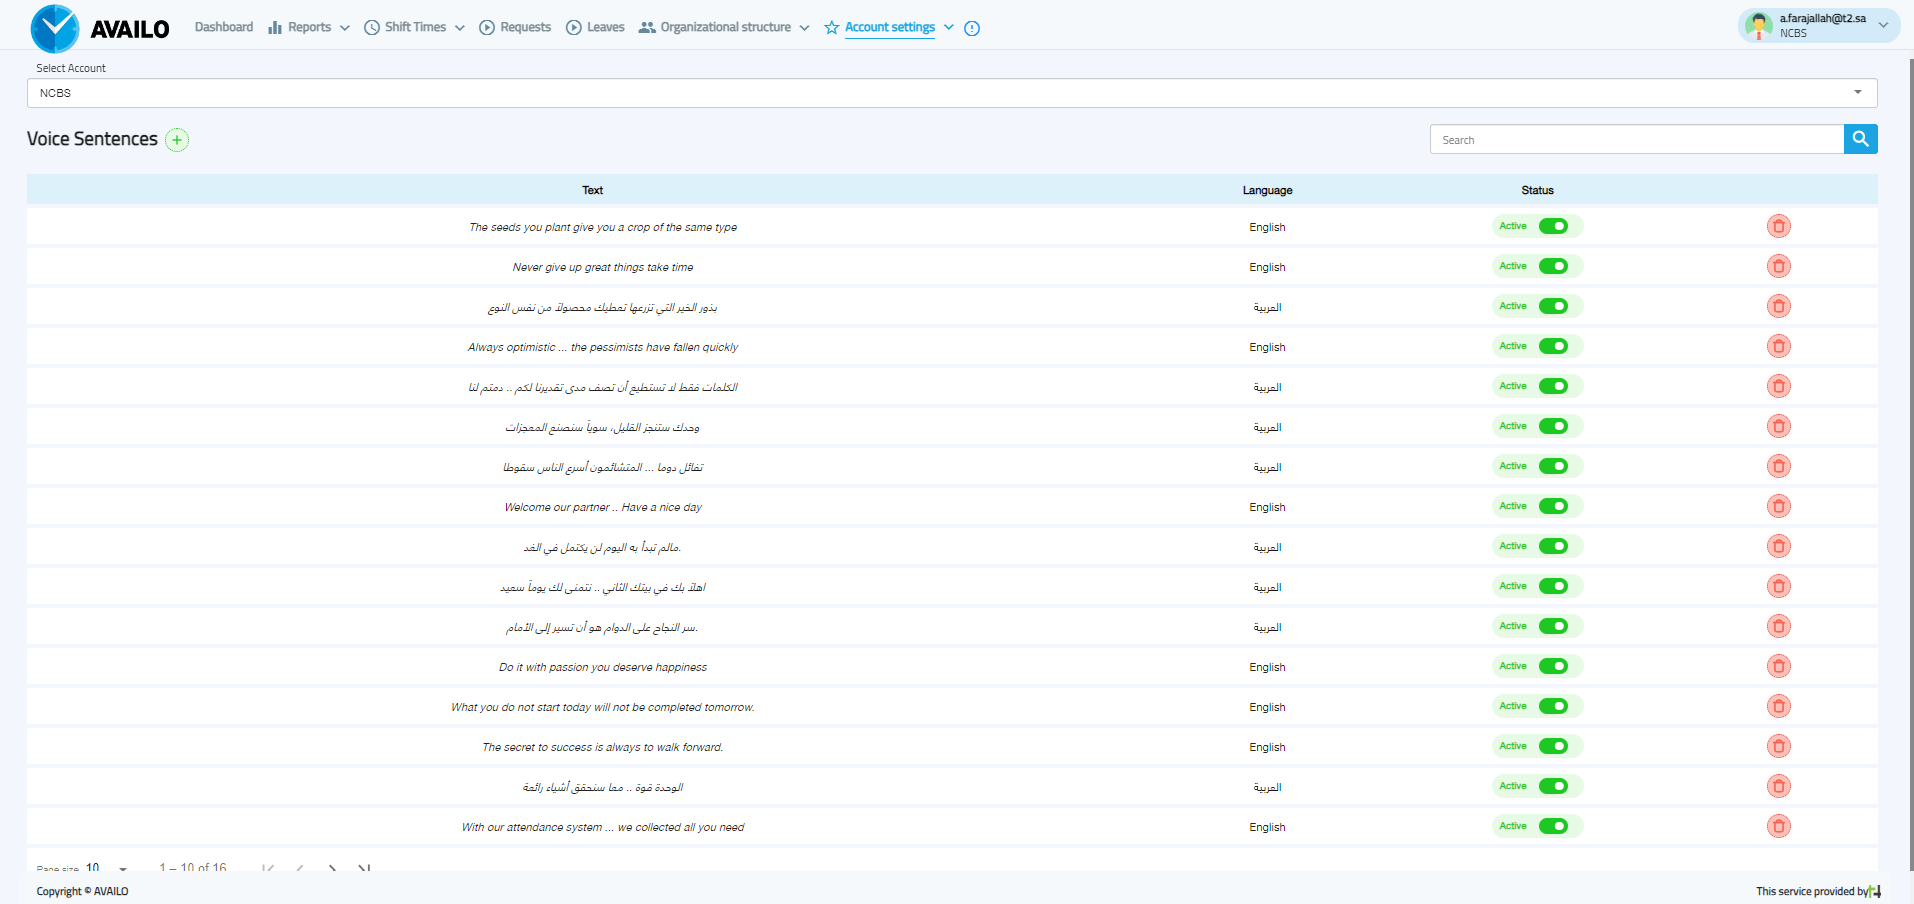Delete the seventh row Arabic sentence
1914x904 pixels.
pyautogui.click(x=1778, y=466)
